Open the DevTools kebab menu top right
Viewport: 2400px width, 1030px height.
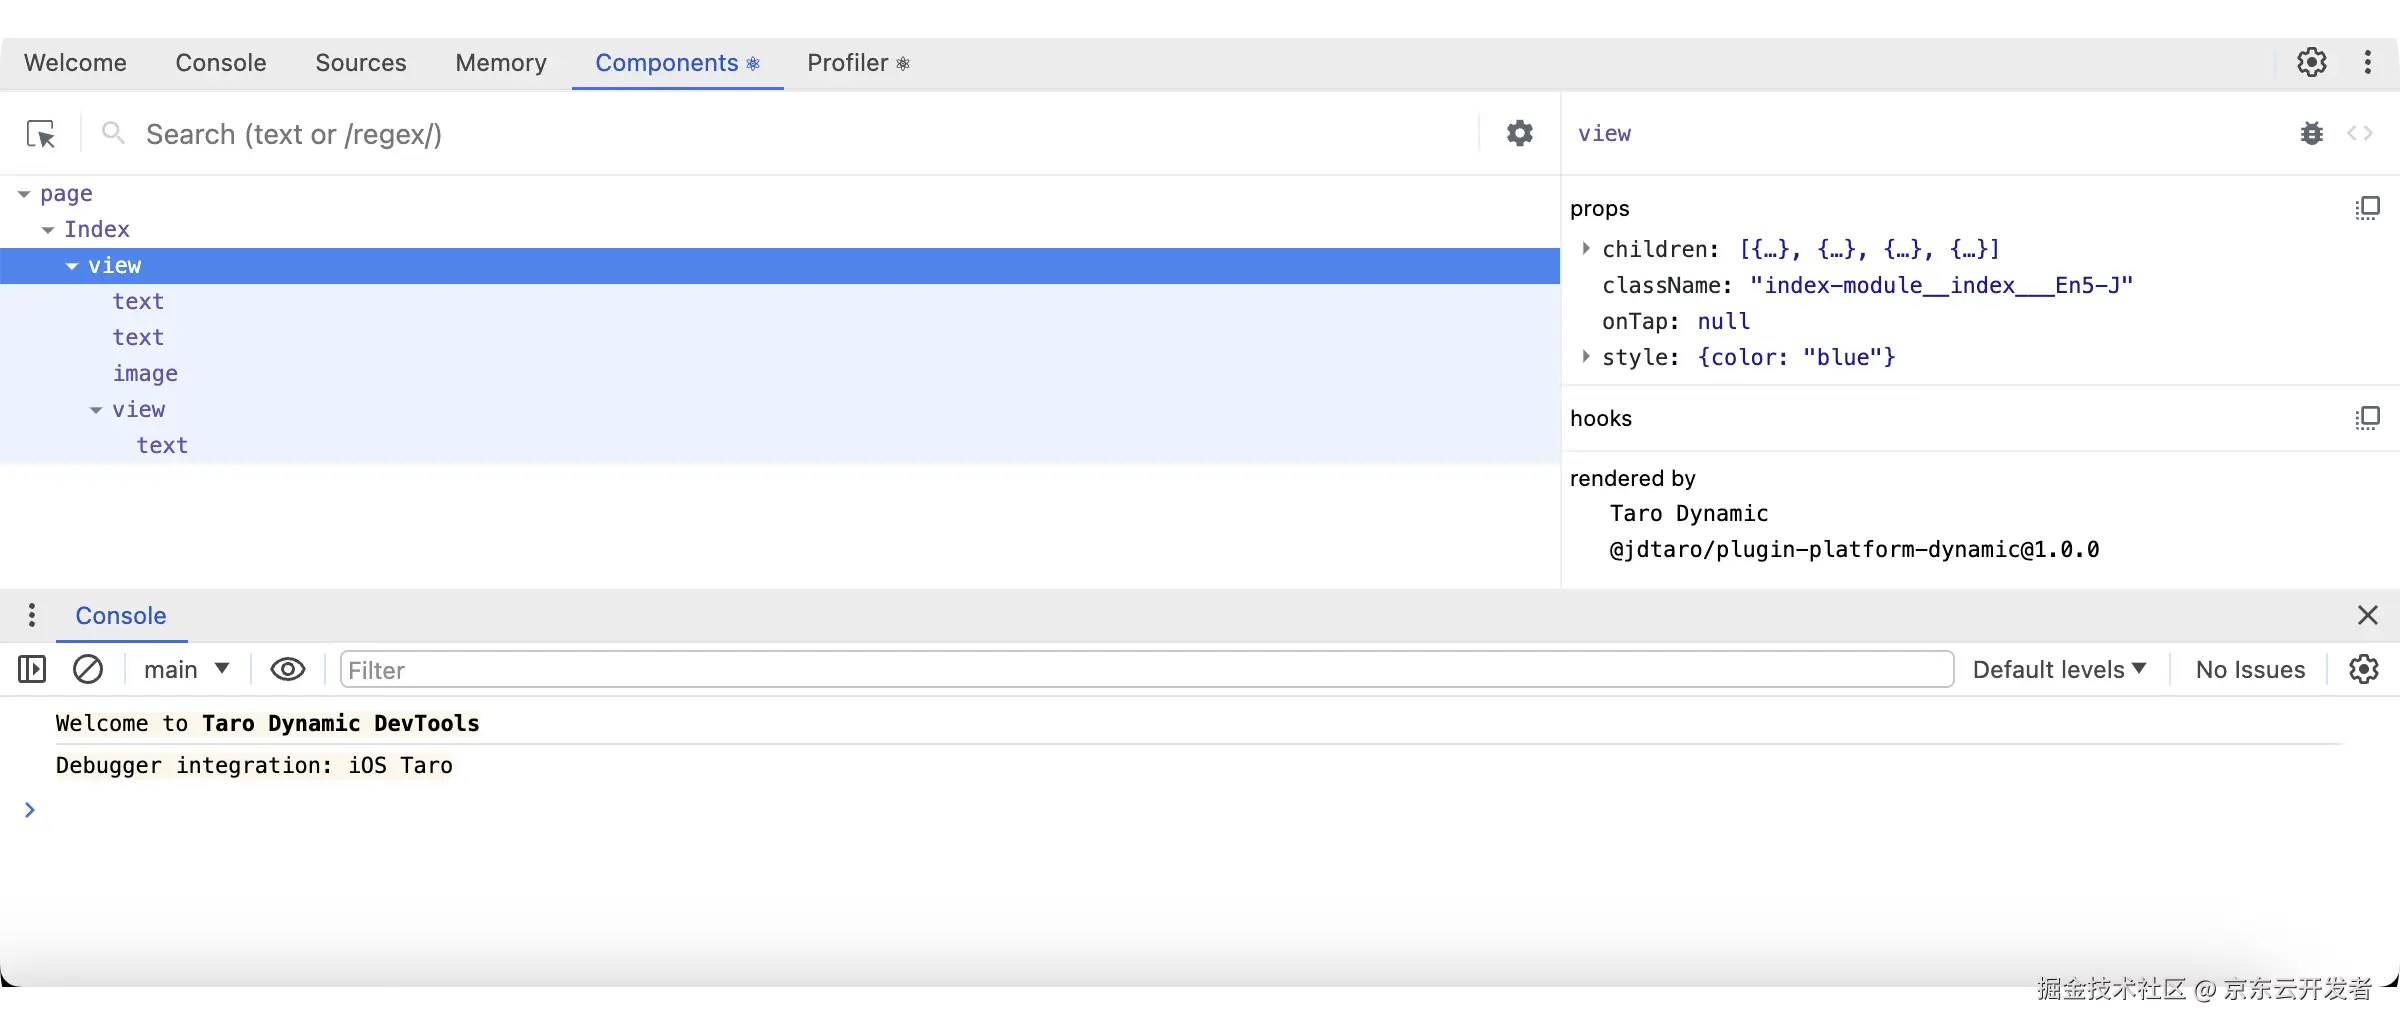[x=2368, y=61]
